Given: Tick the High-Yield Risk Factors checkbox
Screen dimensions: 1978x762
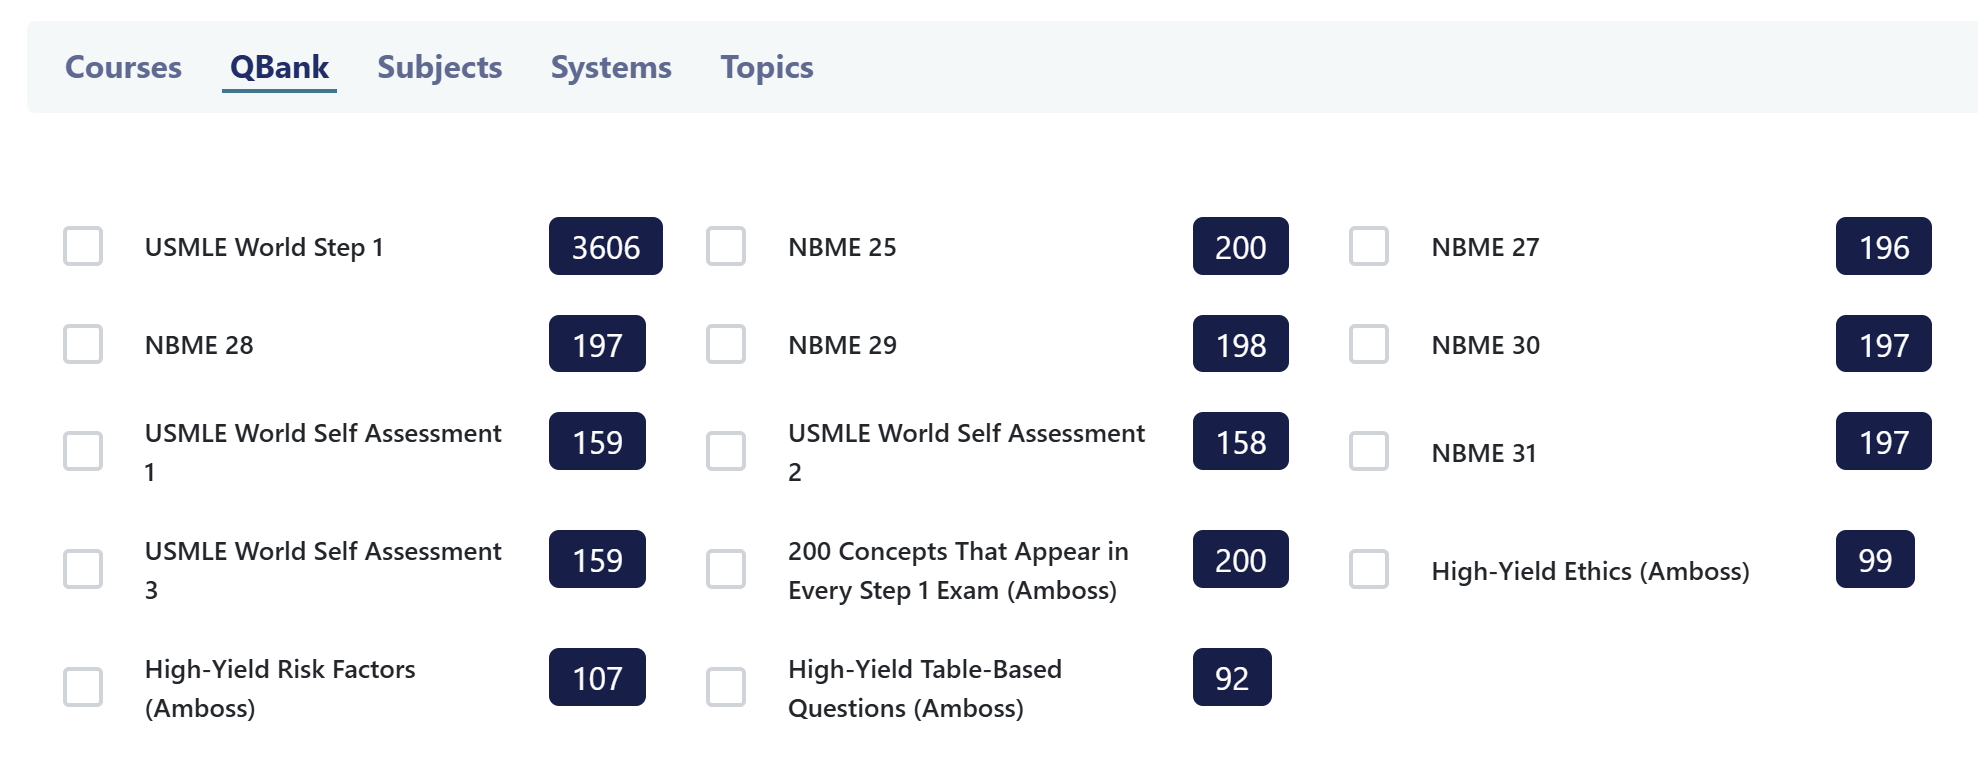Looking at the screenshot, I should (83, 687).
